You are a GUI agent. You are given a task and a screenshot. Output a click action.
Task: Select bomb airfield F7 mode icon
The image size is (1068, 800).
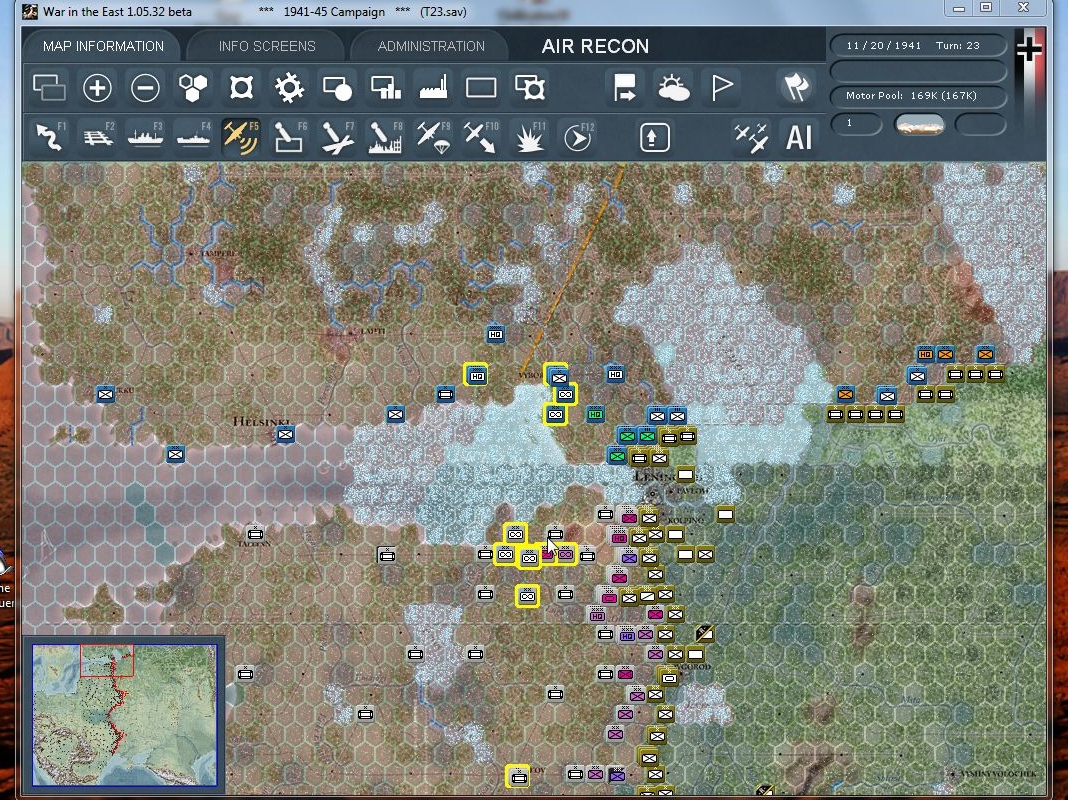pyautogui.click(x=337, y=137)
